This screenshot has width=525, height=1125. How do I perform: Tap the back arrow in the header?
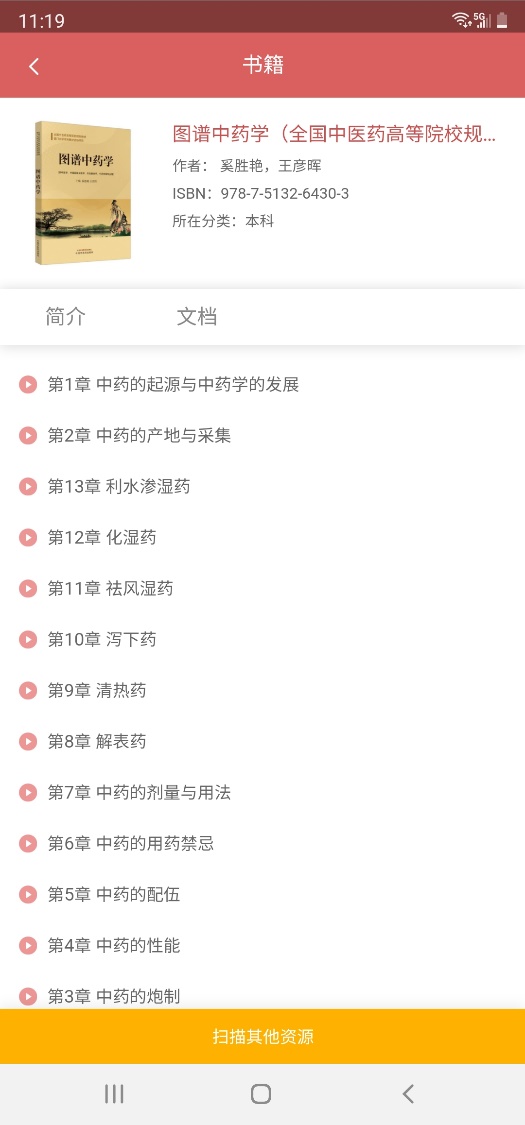tap(33, 66)
